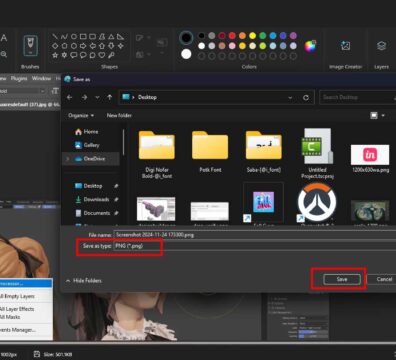Select the Cloud callout shape

92,55
